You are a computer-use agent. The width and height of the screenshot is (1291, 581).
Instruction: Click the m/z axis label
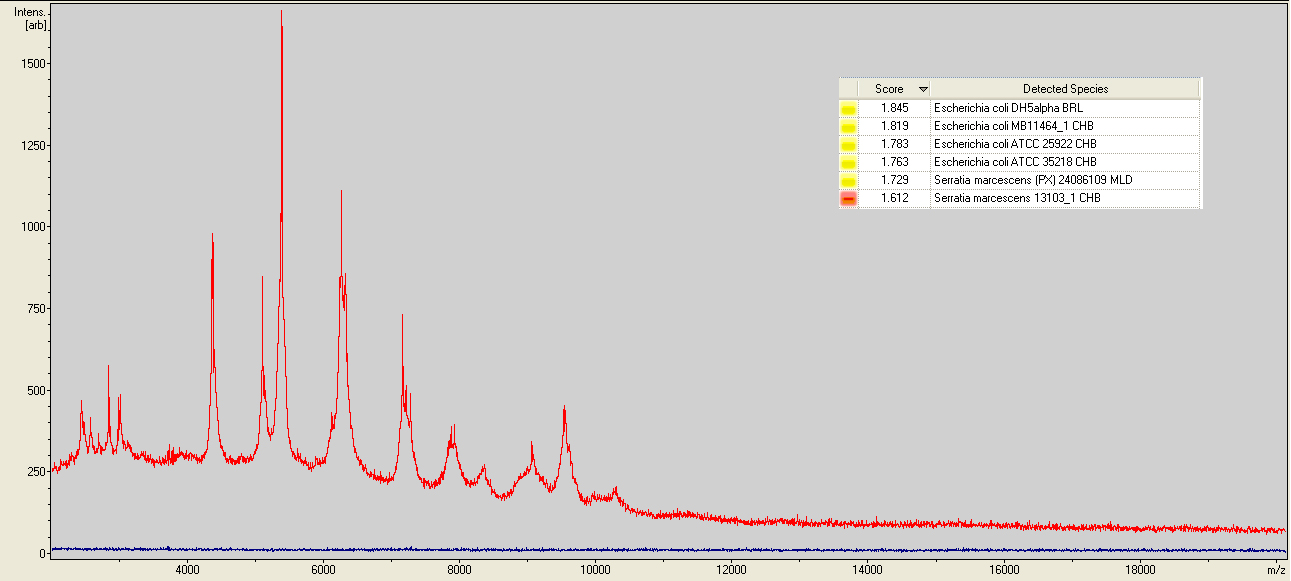(1275, 569)
